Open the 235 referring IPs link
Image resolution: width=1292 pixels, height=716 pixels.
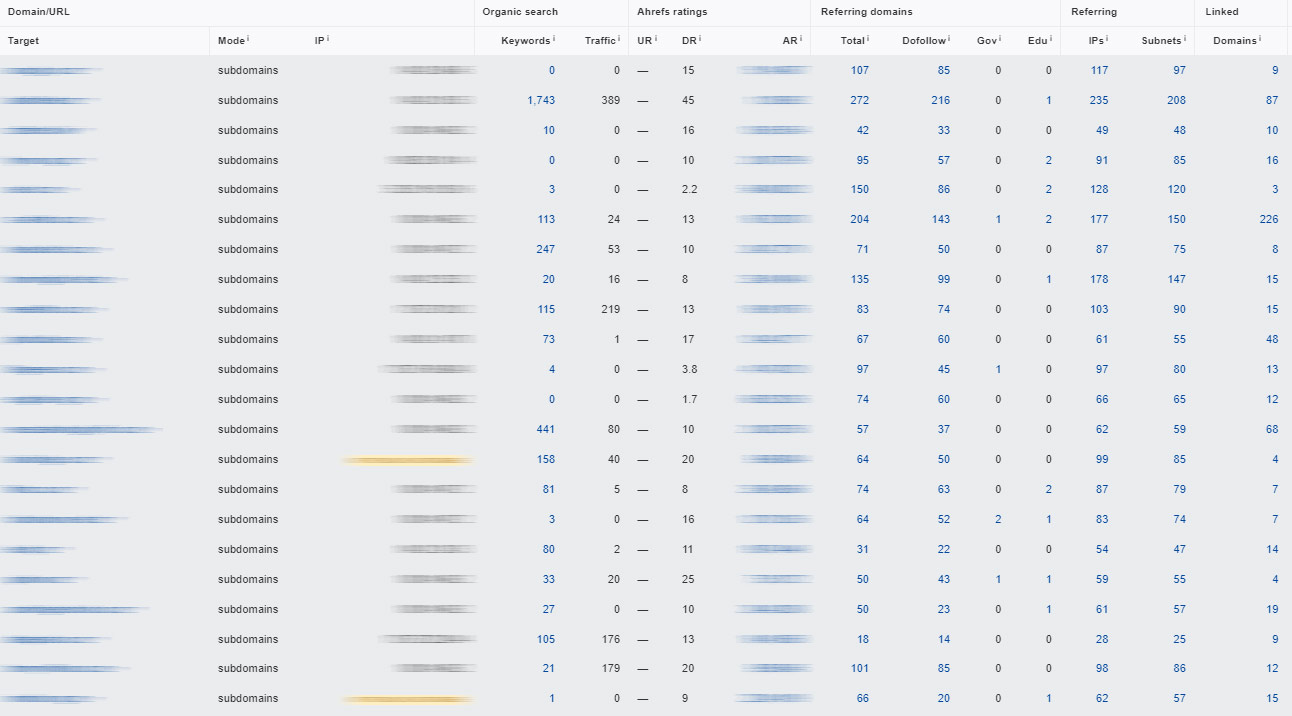1098,101
